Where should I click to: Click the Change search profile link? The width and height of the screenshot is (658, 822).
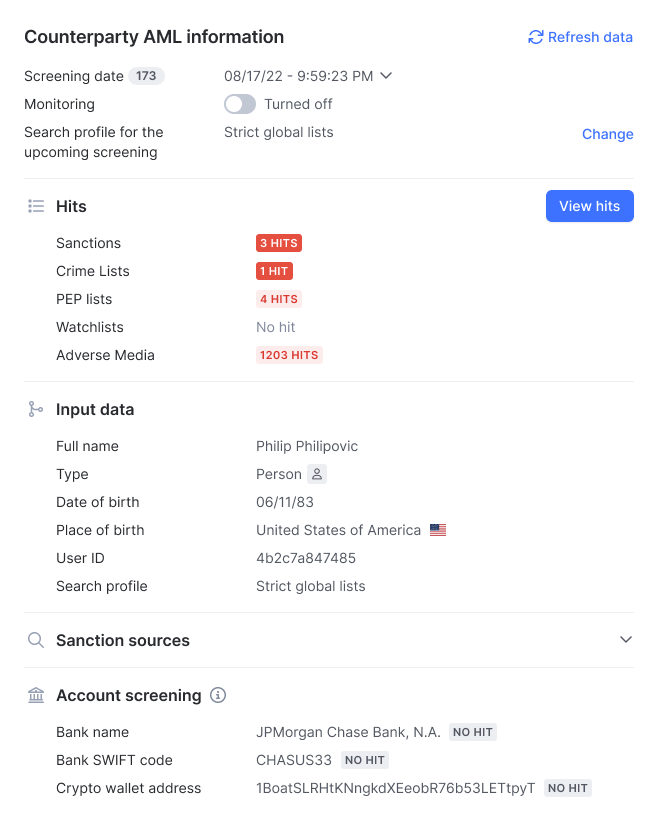pyautogui.click(x=608, y=134)
